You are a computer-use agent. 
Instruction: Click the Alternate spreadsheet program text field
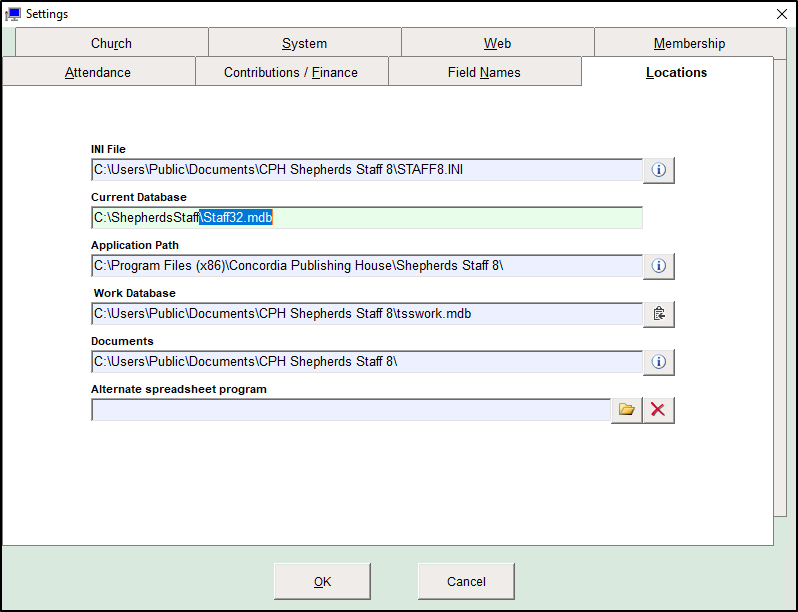(x=350, y=410)
